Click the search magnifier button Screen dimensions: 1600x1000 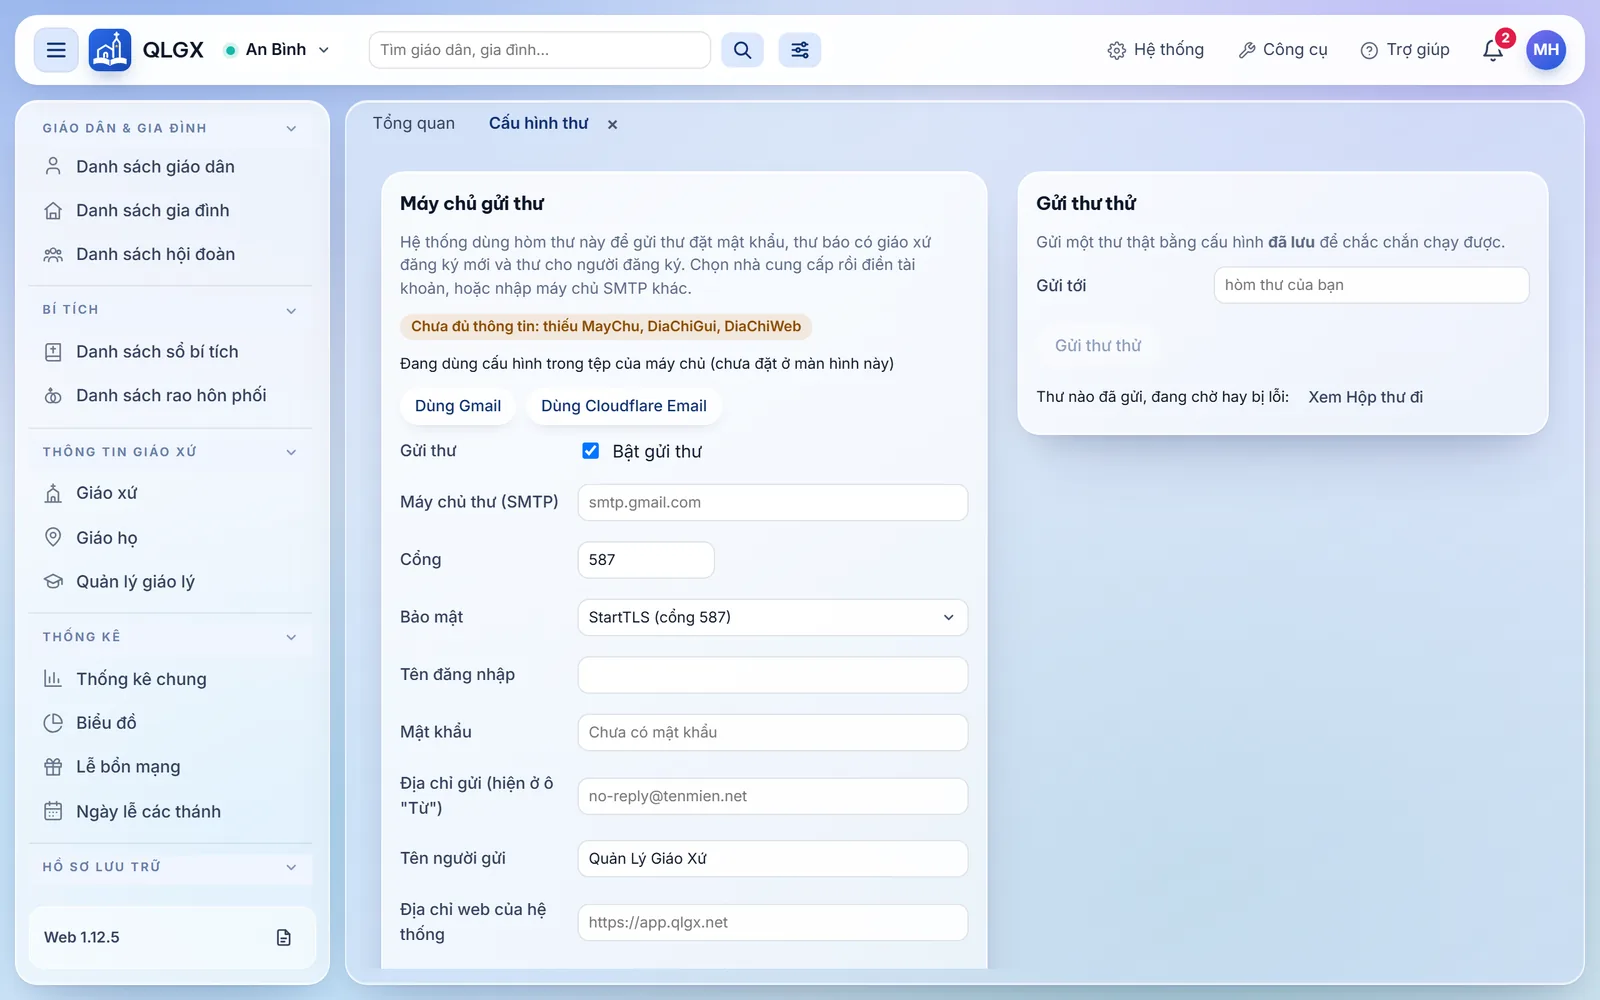coord(742,50)
